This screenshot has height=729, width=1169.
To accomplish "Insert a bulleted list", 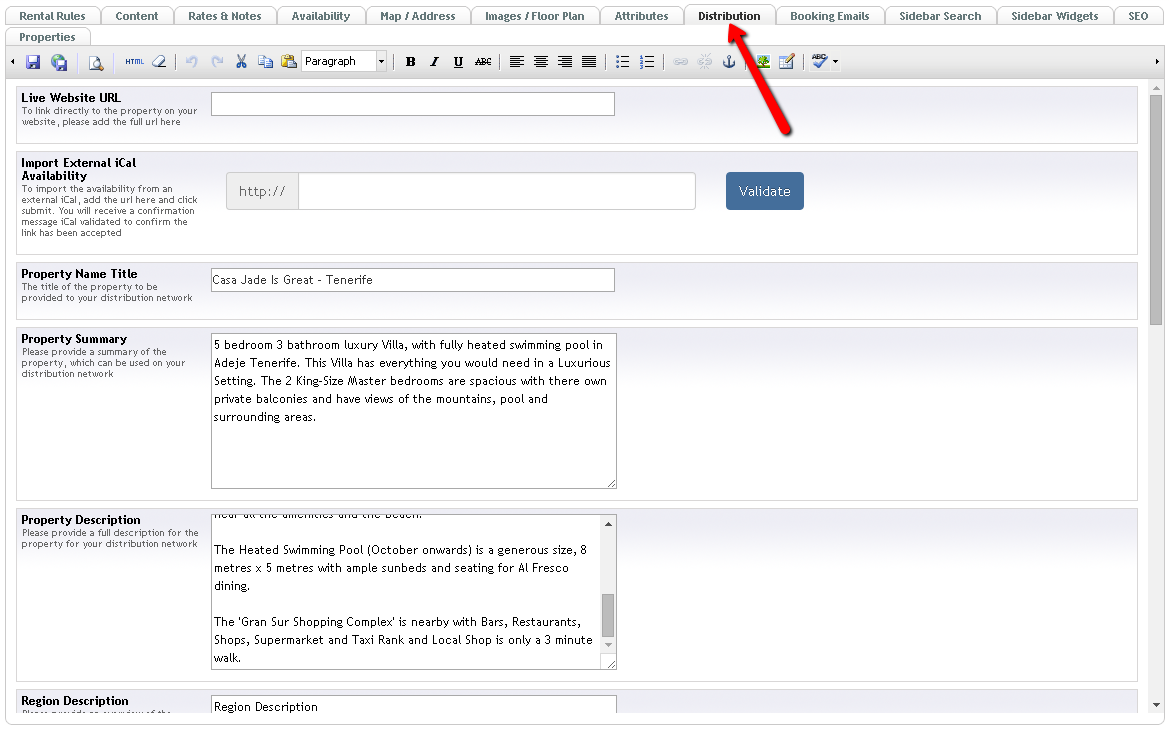I will coord(623,62).
